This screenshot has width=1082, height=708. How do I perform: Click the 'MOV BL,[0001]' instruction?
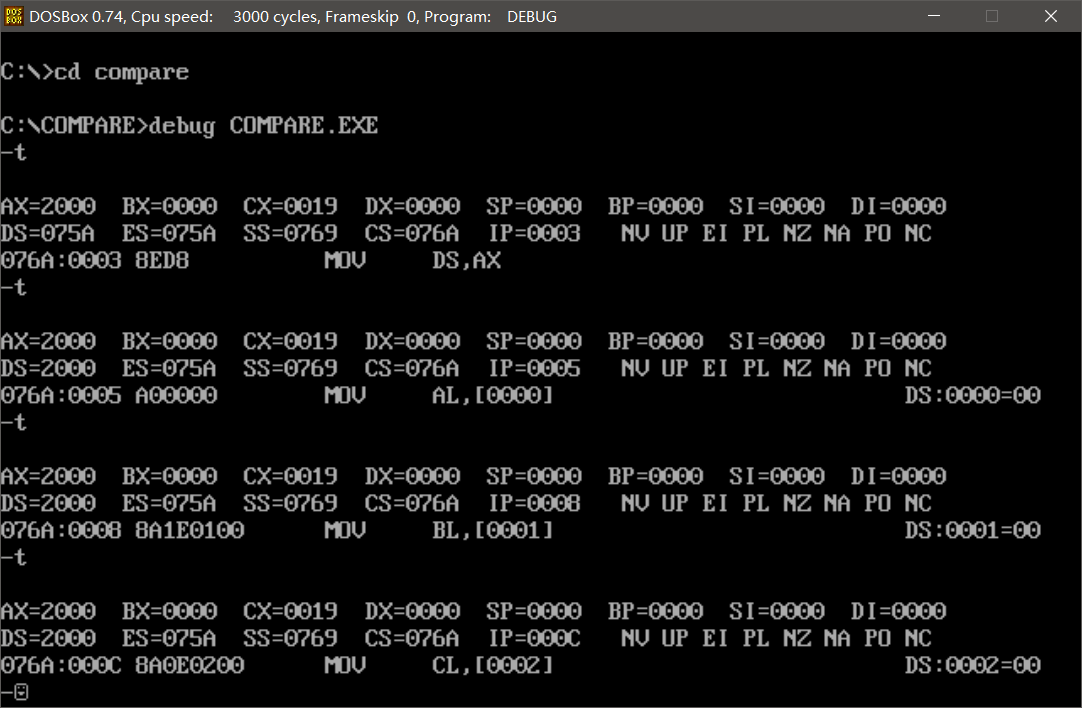pos(439,531)
